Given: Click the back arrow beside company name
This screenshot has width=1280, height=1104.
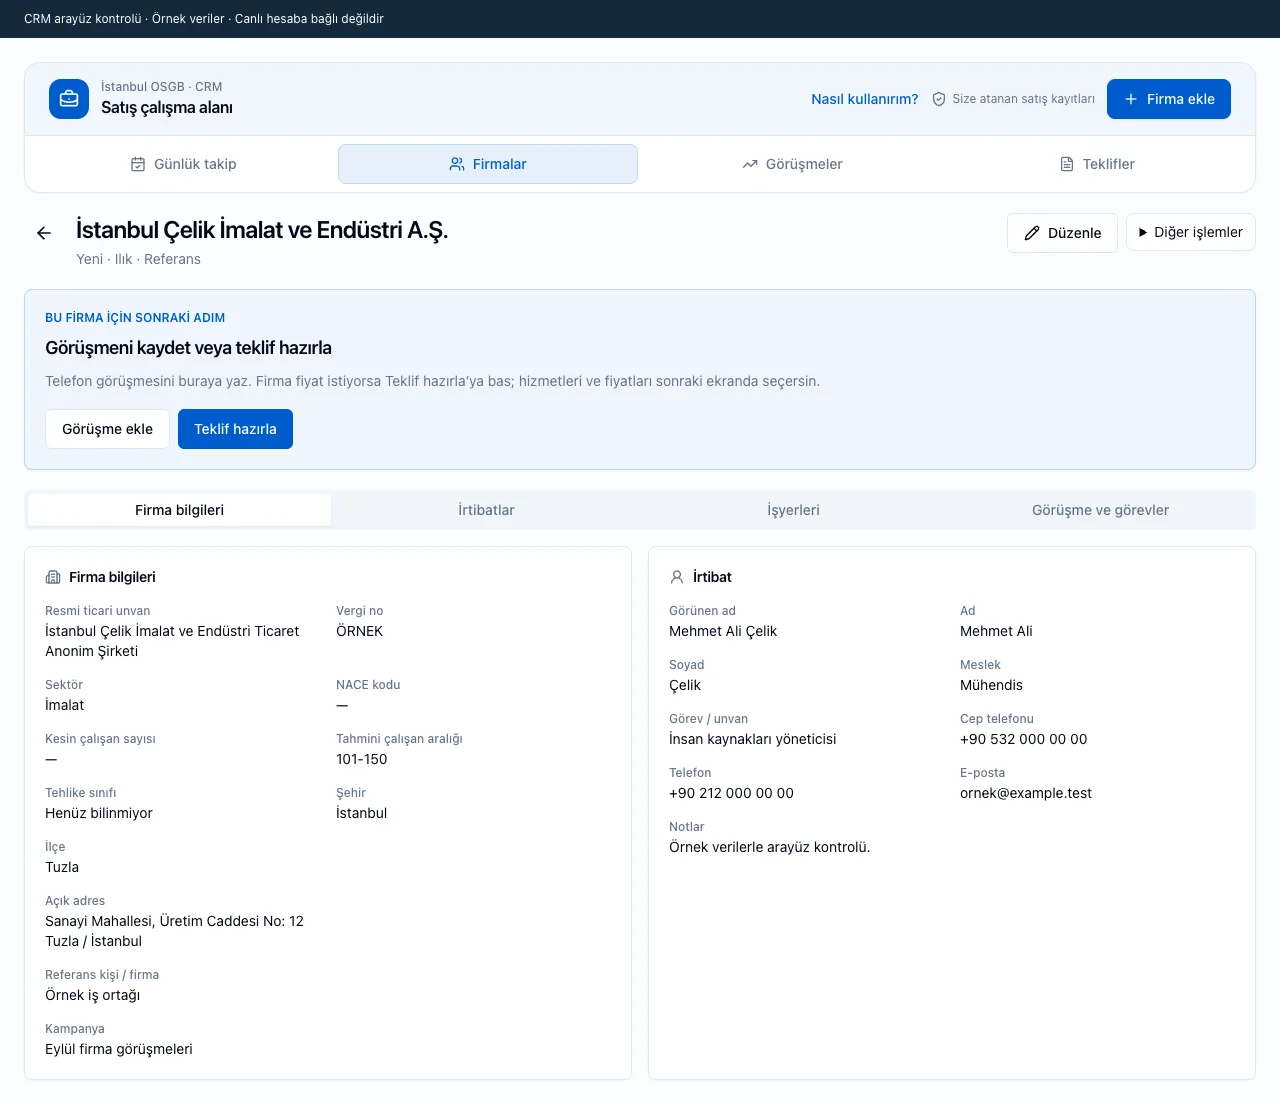Looking at the screenshot, I should pyautogui.click(x=44, y=233).
